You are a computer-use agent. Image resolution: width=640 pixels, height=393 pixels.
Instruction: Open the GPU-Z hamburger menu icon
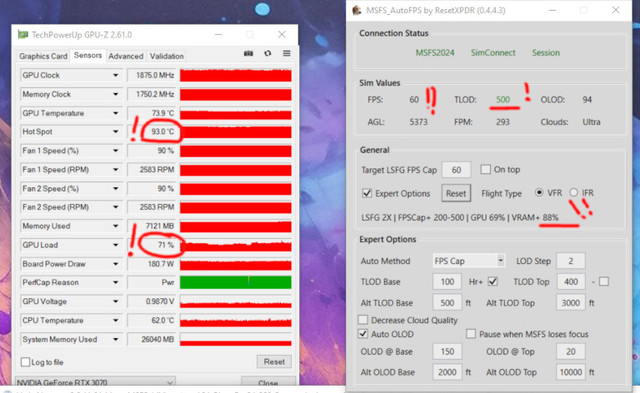[287, 53]
